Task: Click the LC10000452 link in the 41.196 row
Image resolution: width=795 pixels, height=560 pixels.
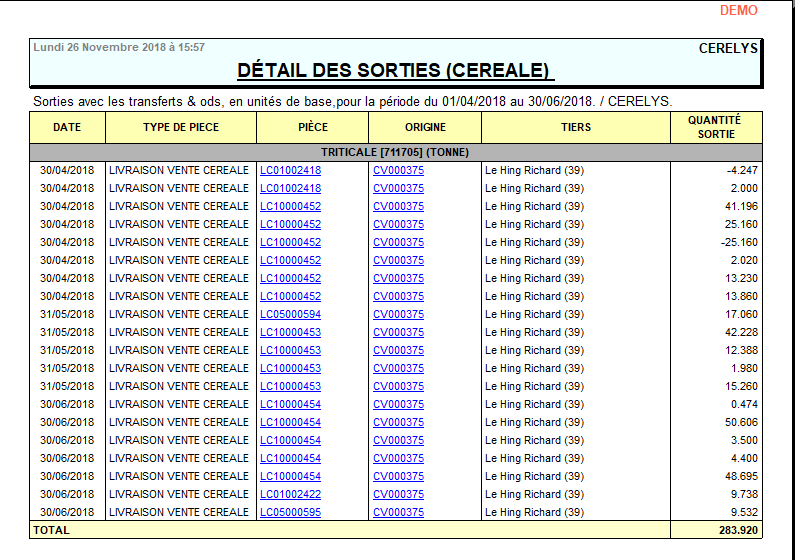Action: coord(290,206)
